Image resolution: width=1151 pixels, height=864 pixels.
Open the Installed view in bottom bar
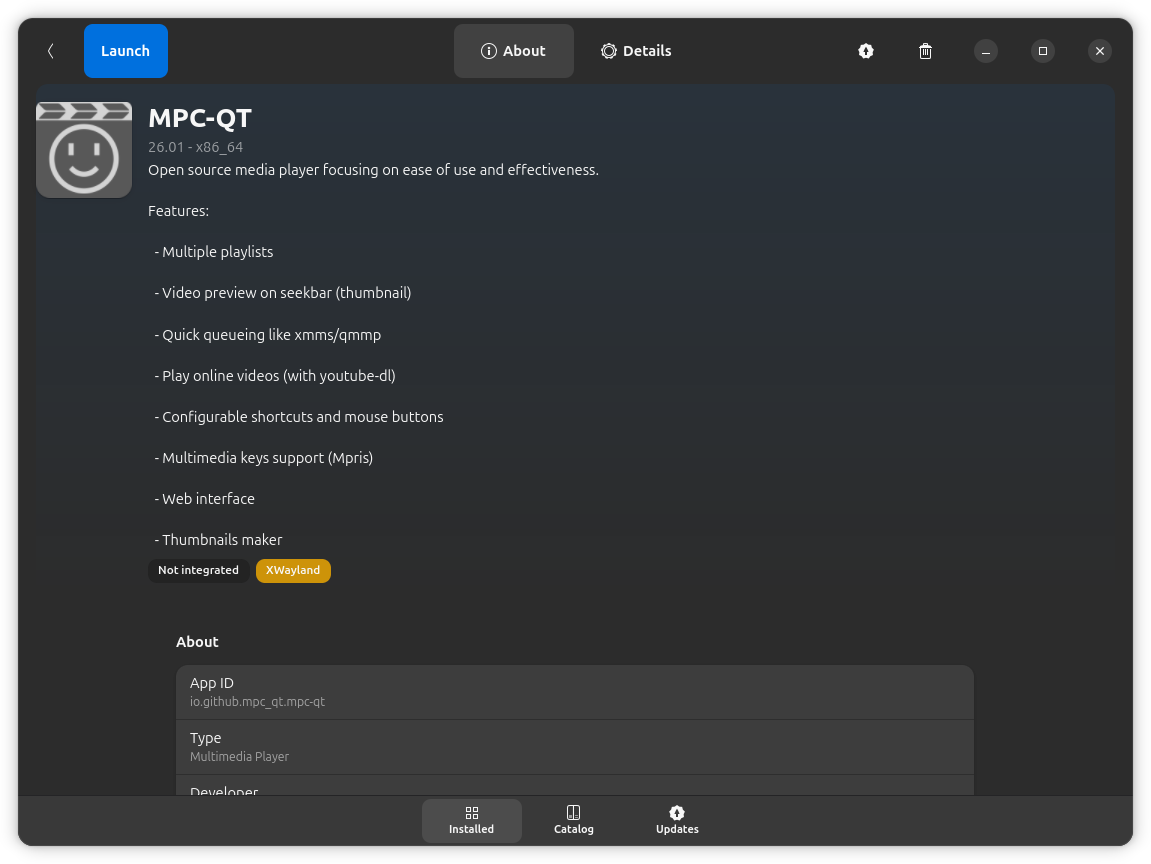click(471, 820)
